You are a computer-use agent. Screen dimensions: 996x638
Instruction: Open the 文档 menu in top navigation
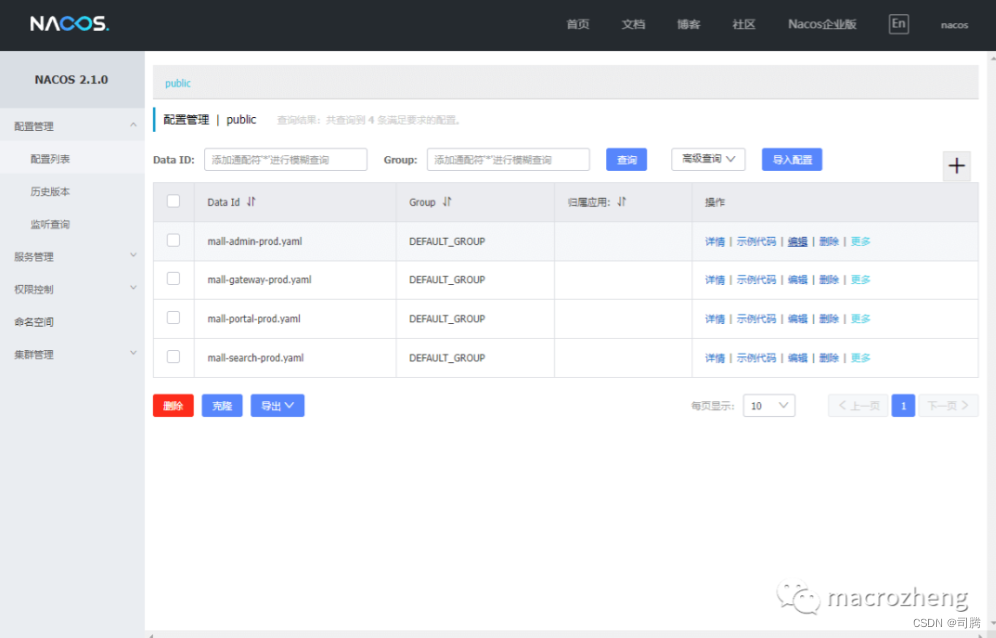point(633,24)
